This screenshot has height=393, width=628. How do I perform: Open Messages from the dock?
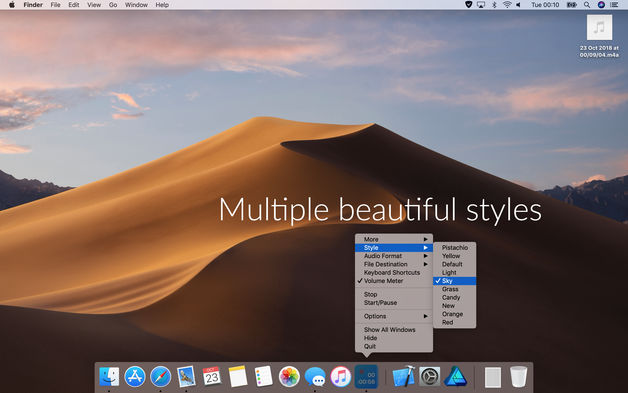[x=315, y=377]
